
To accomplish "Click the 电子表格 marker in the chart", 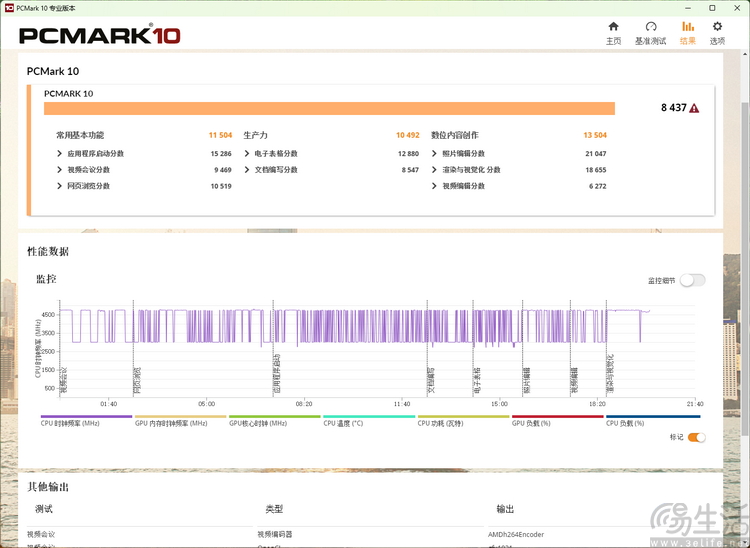I will coord(477,381).
